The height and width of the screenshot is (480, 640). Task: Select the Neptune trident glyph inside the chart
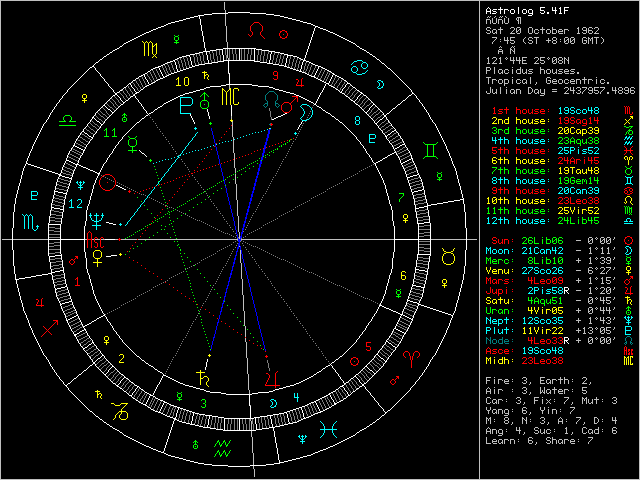click(x=96, y=220)
